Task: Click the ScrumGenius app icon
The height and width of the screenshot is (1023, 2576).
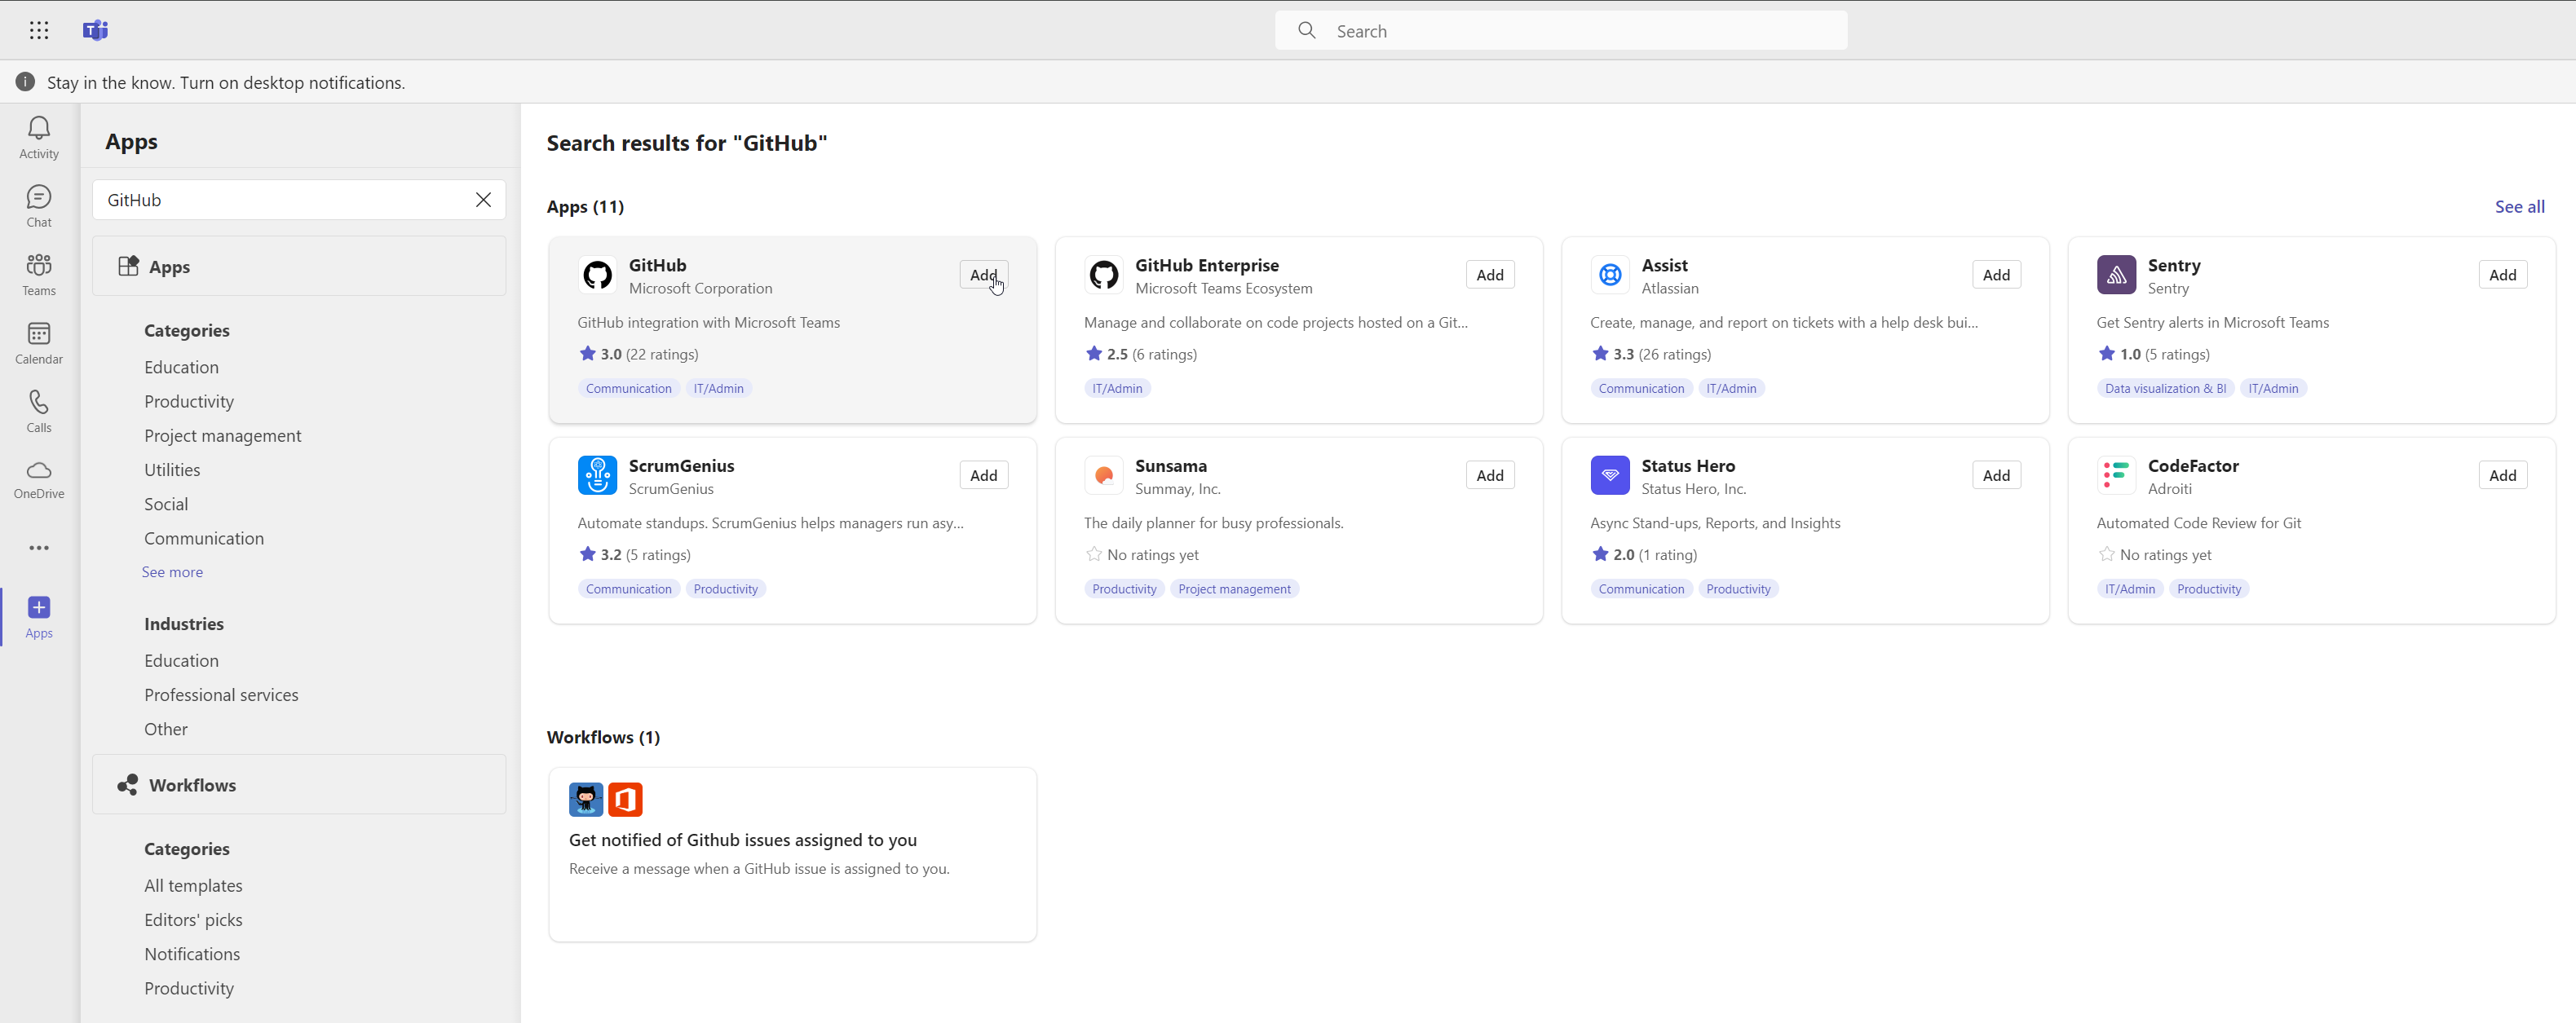Action: pos(598,474)
